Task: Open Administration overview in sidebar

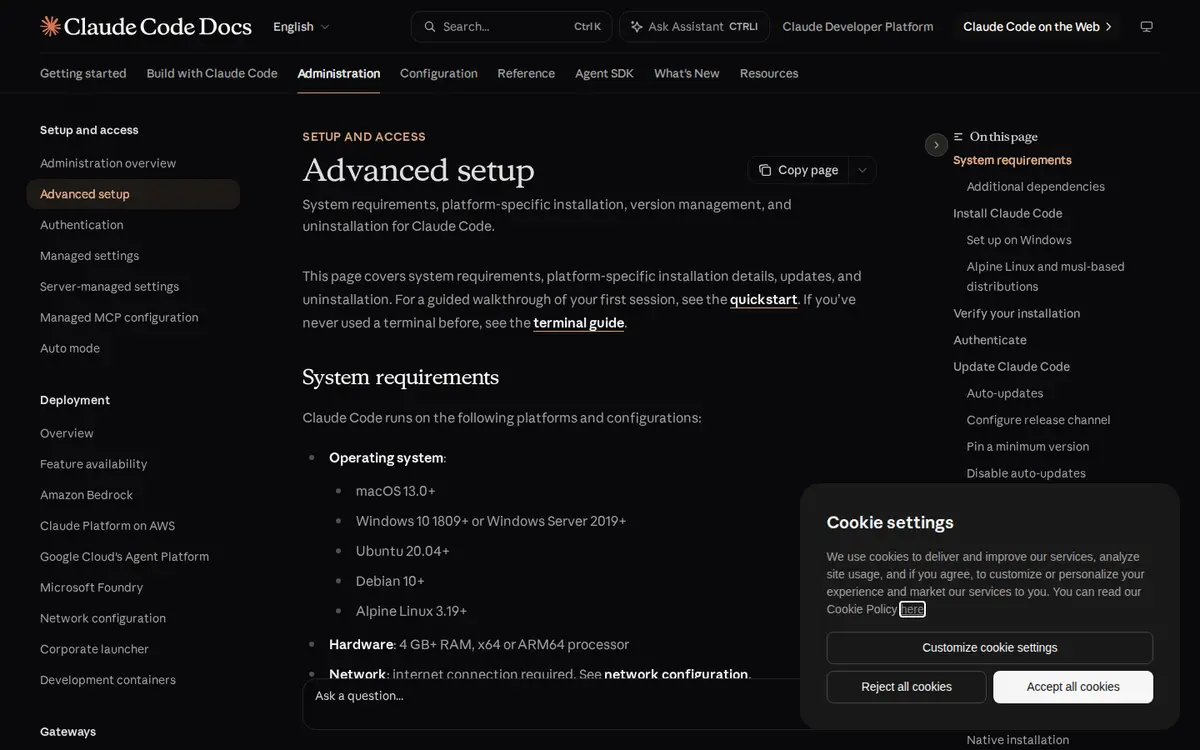Action: (x=108, y=163)
